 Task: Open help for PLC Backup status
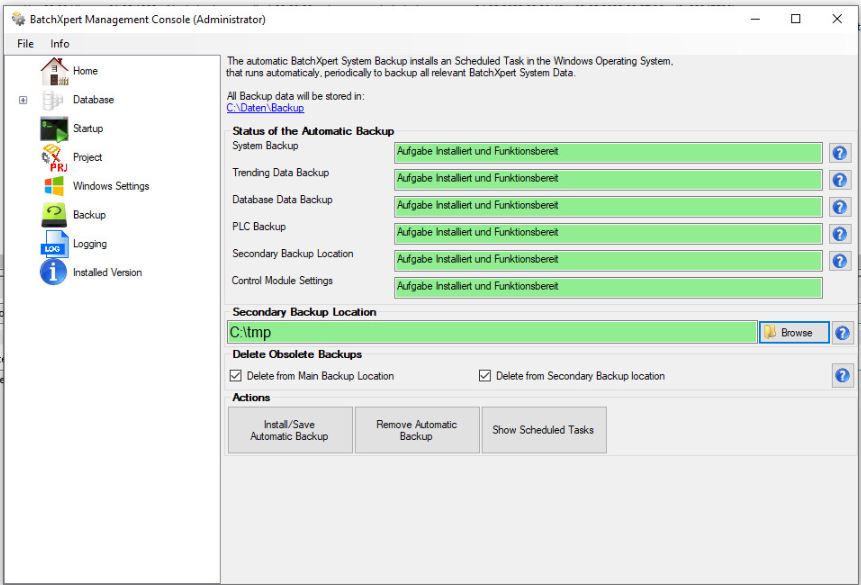coord(840,233)
